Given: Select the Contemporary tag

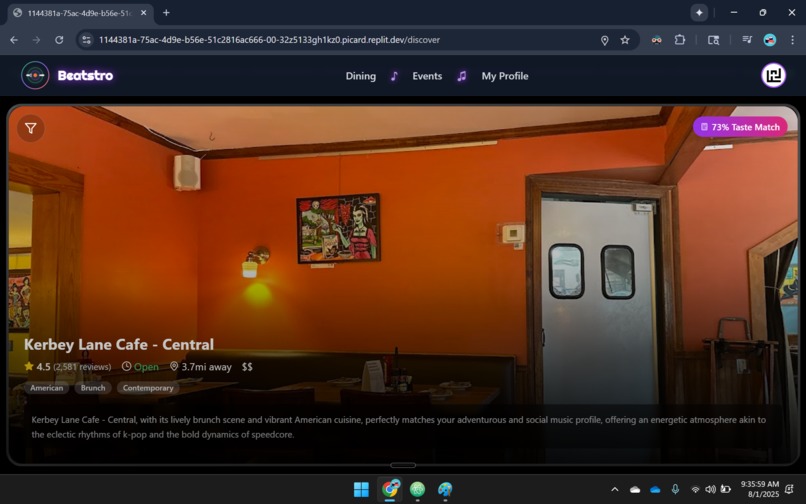Looking at the screenshot, I should pos(148,388).
